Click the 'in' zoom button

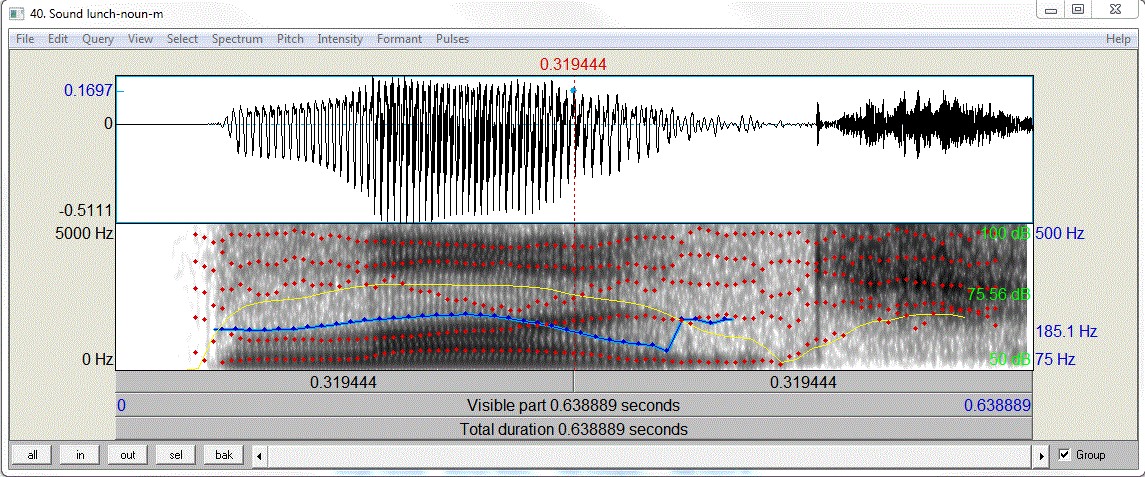80,455
